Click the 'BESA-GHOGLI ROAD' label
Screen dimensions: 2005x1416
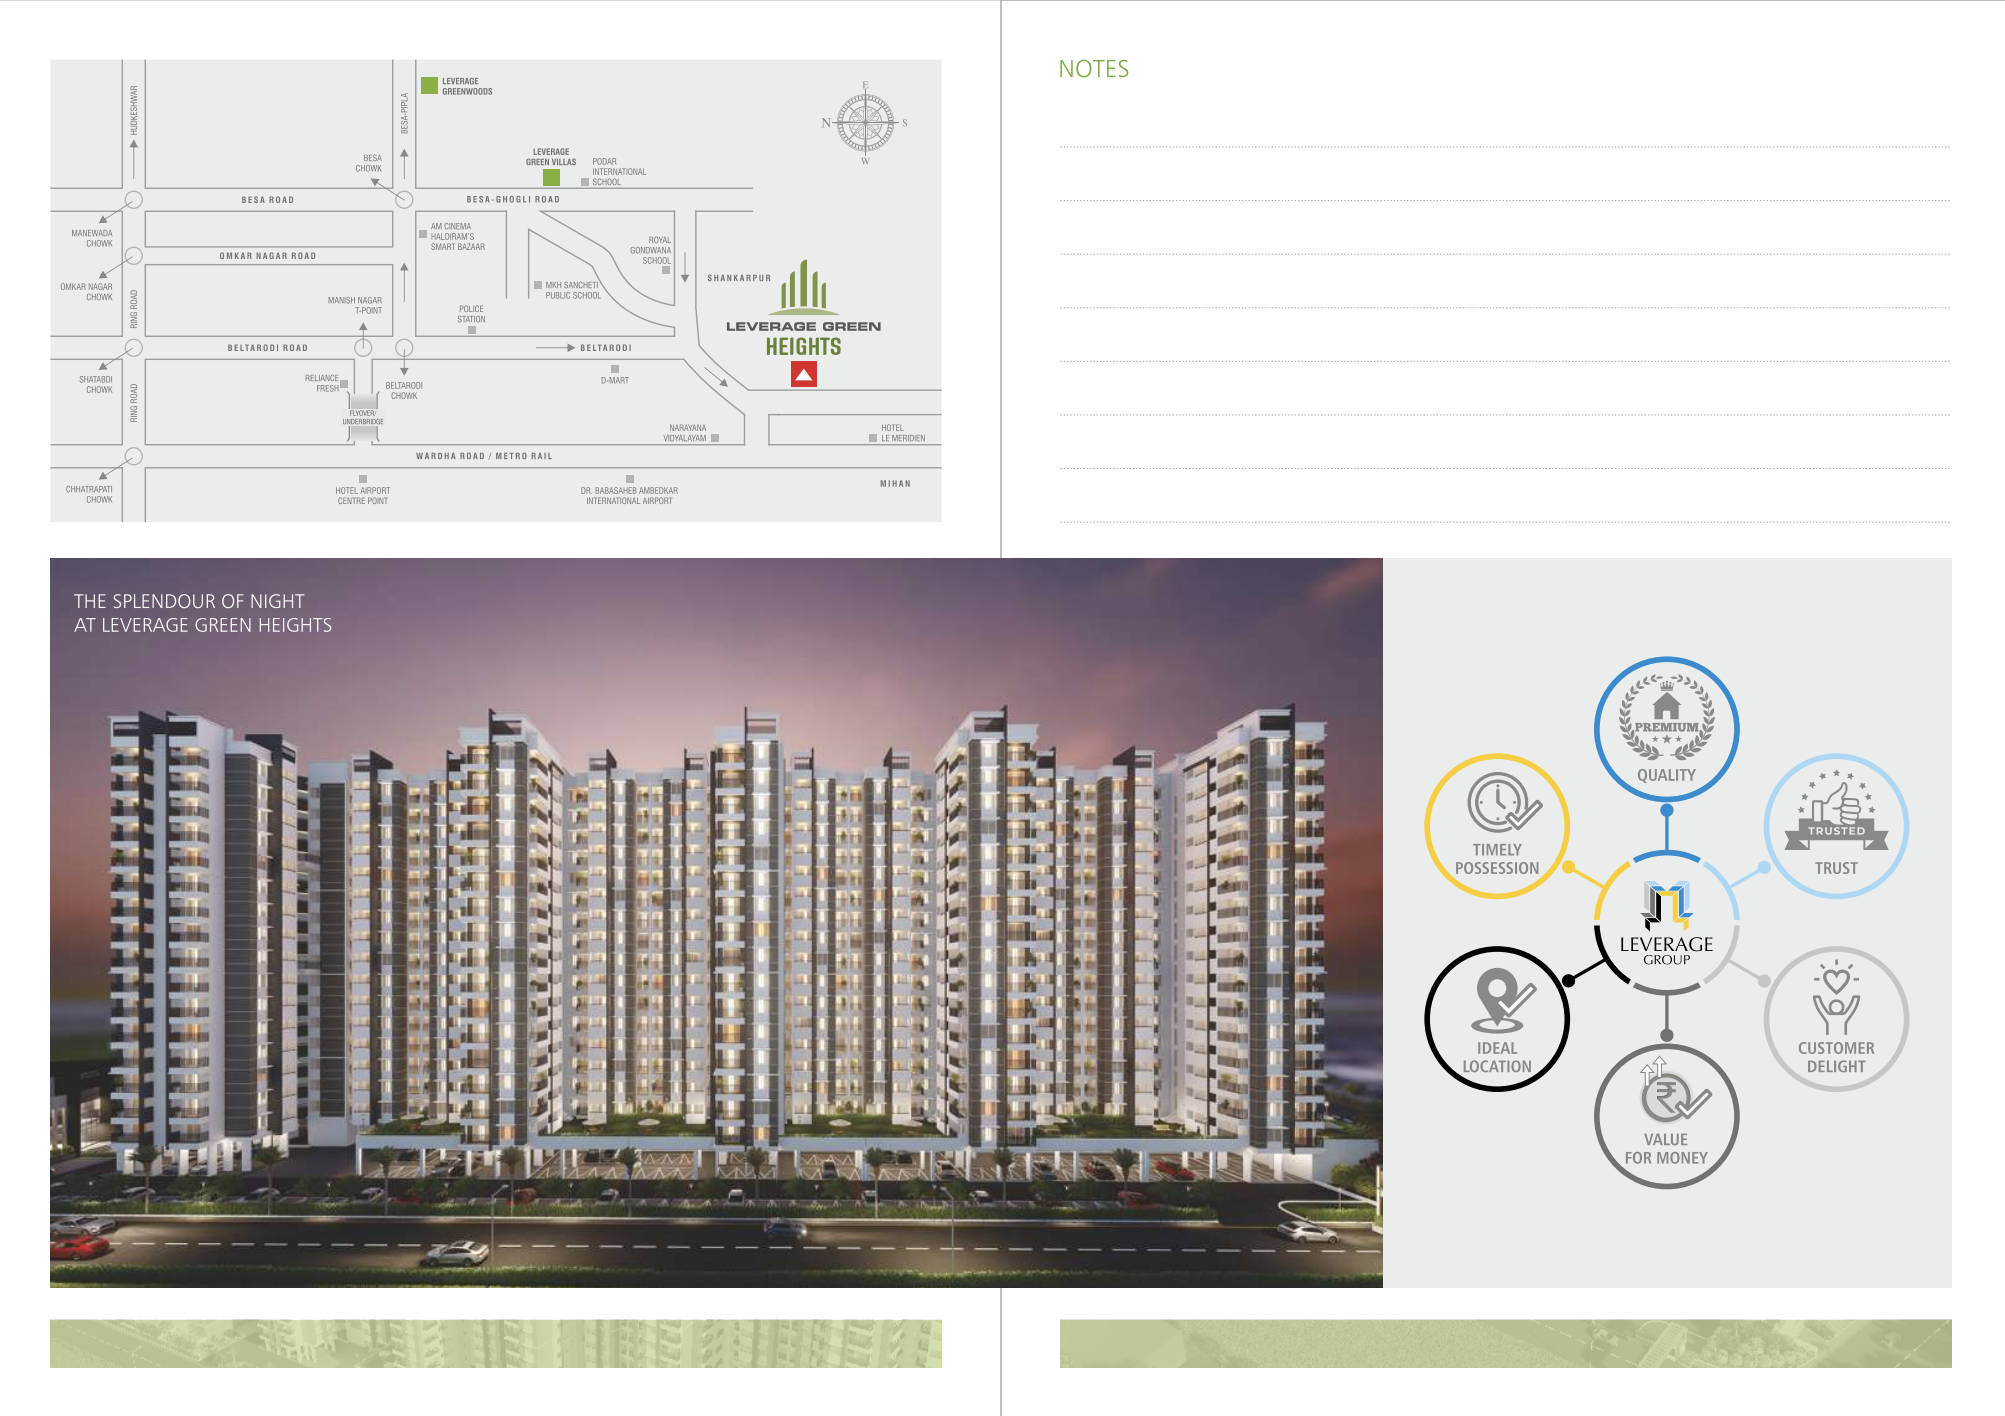(513, 199)
